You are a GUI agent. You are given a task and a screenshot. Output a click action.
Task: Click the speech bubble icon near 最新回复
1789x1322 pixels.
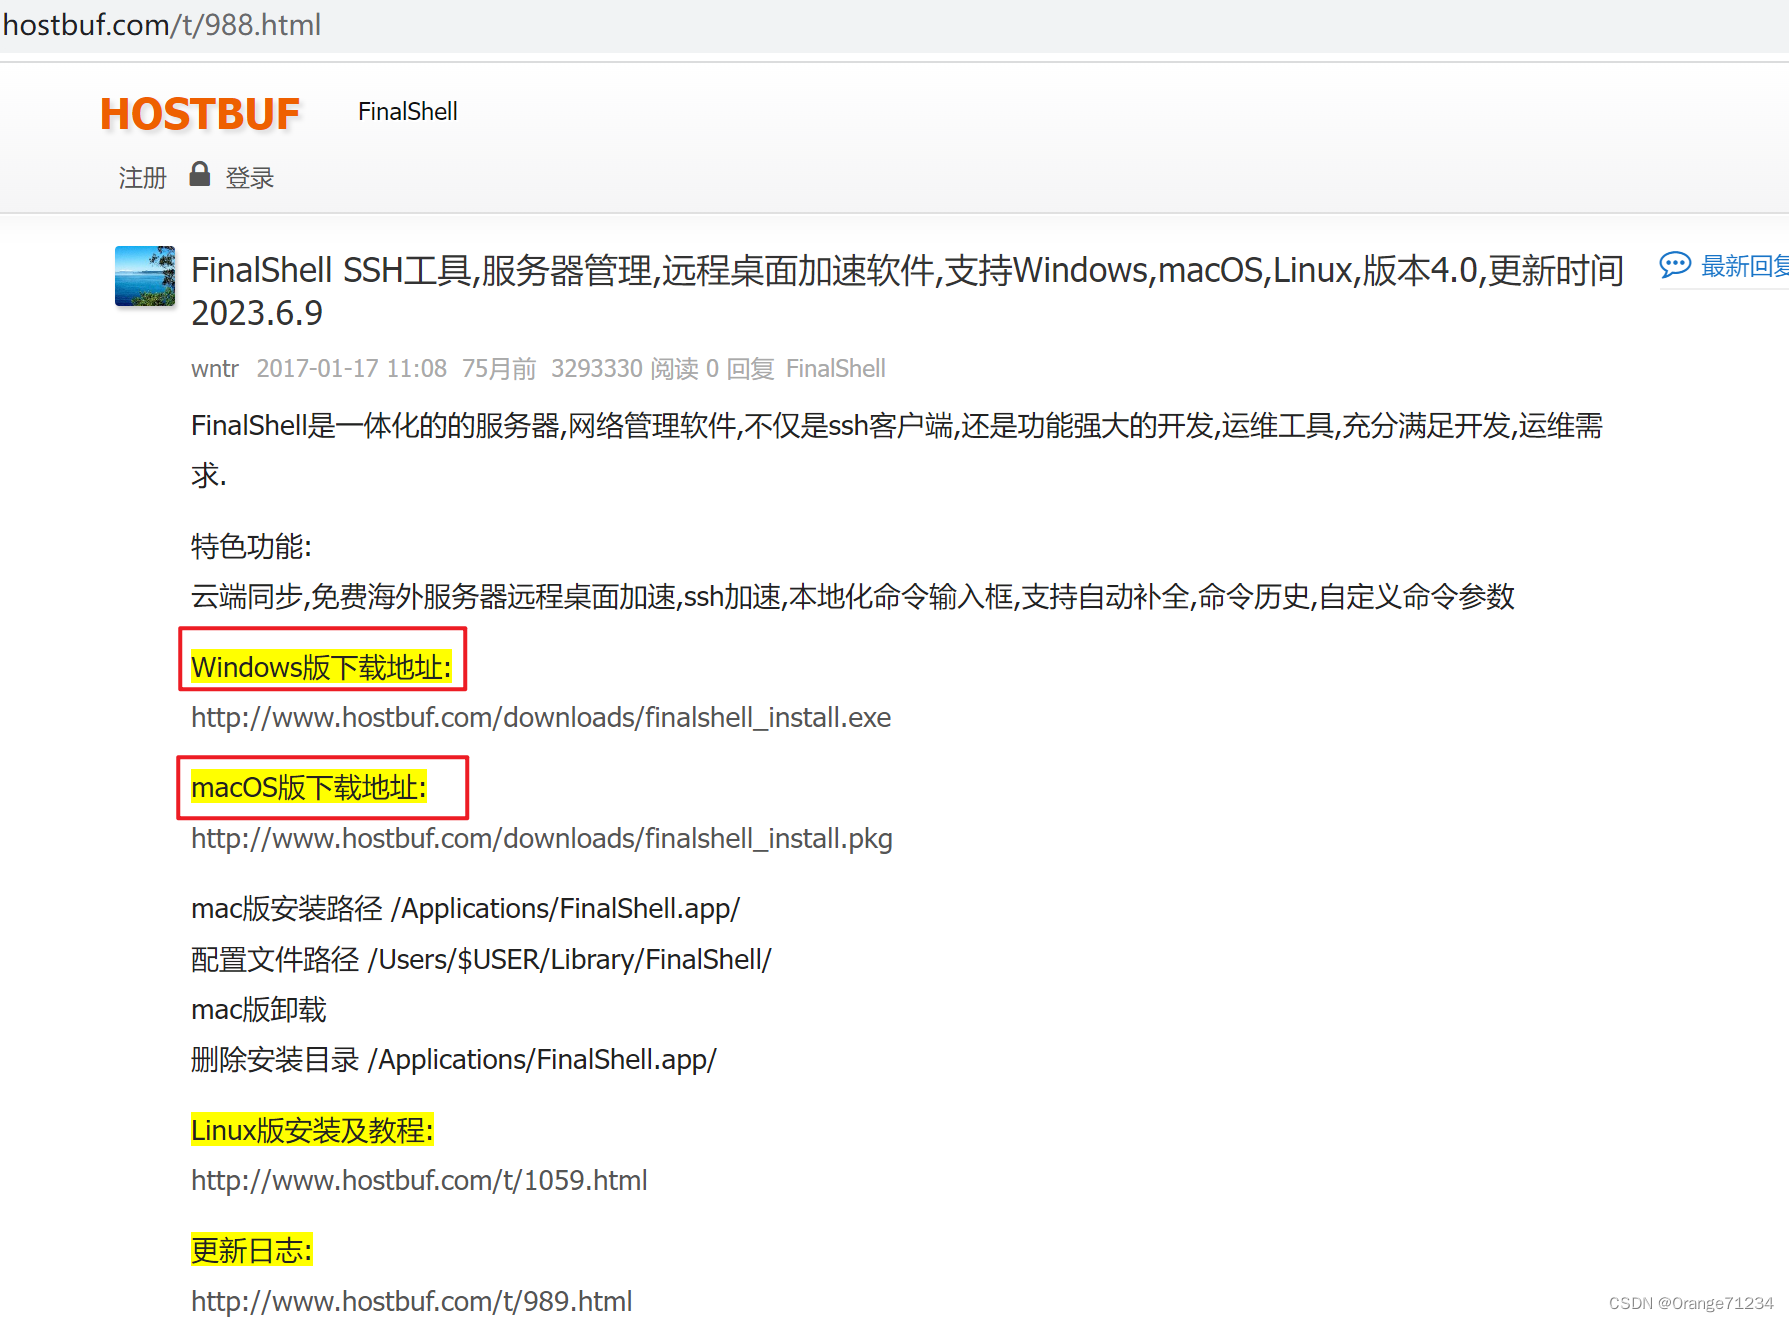point(1675,265)
